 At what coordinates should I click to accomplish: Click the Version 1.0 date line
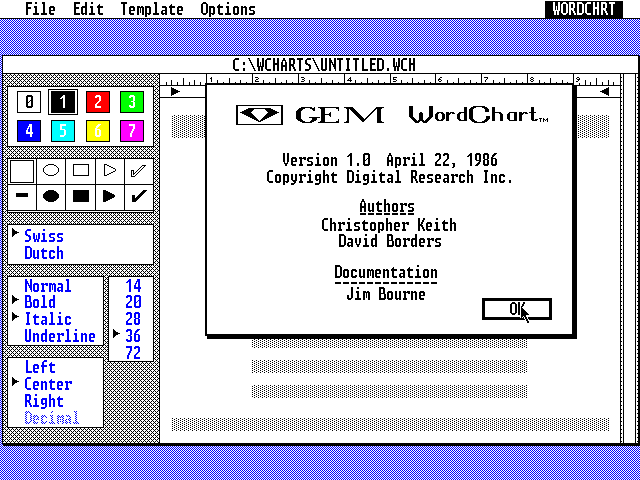coord(390,160)
